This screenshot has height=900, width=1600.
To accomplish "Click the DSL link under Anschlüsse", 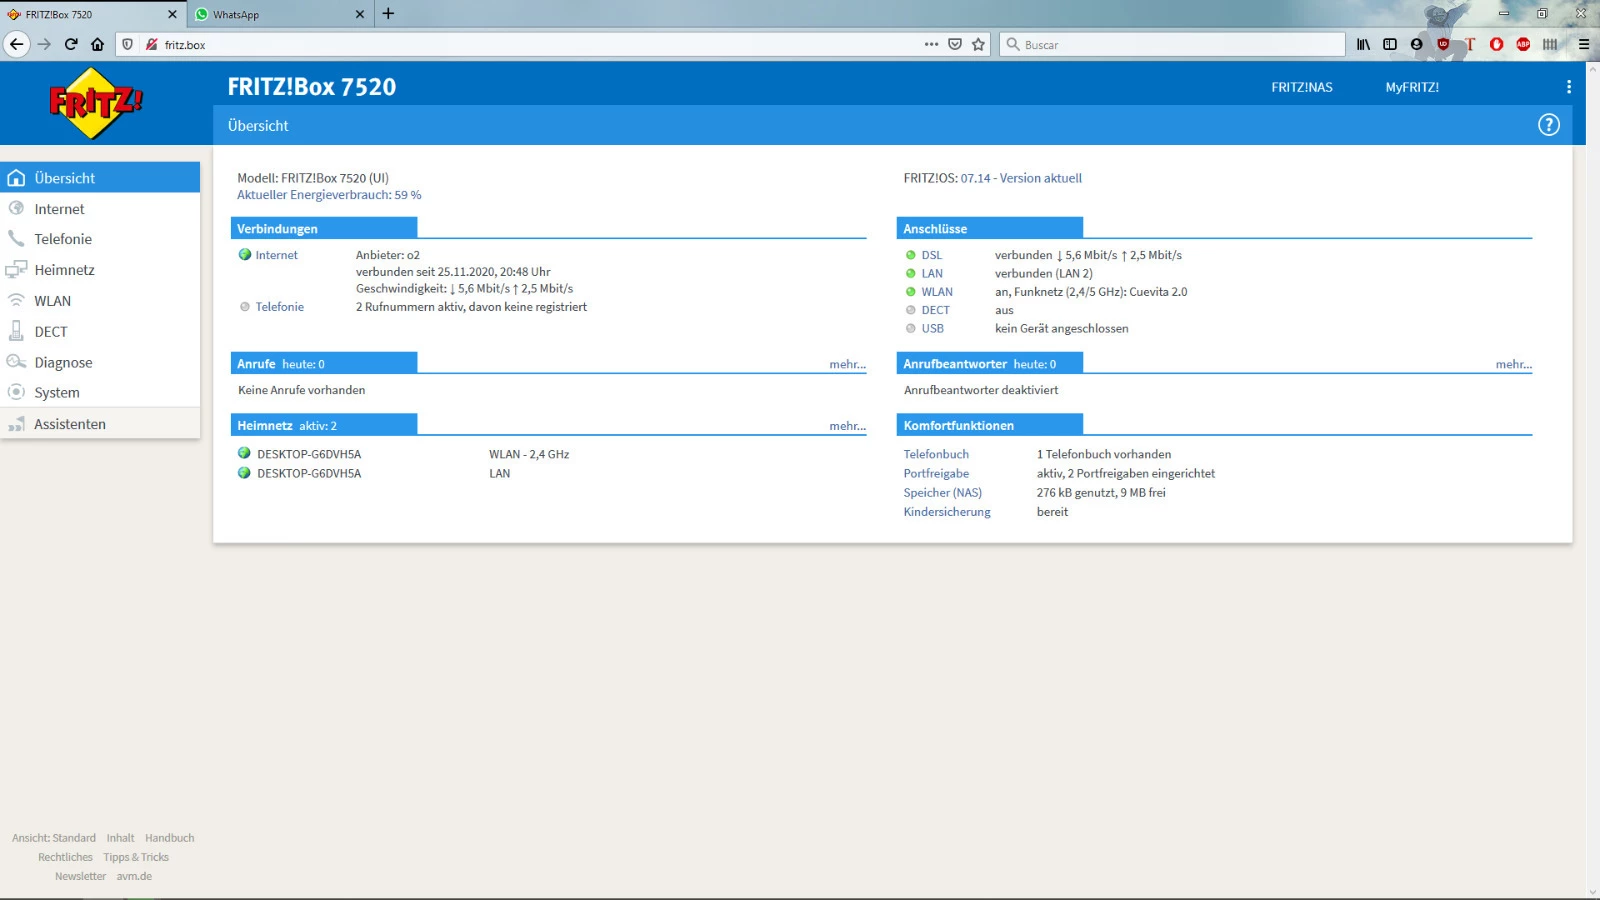I will pyautogui.click(x=932, y=255).
